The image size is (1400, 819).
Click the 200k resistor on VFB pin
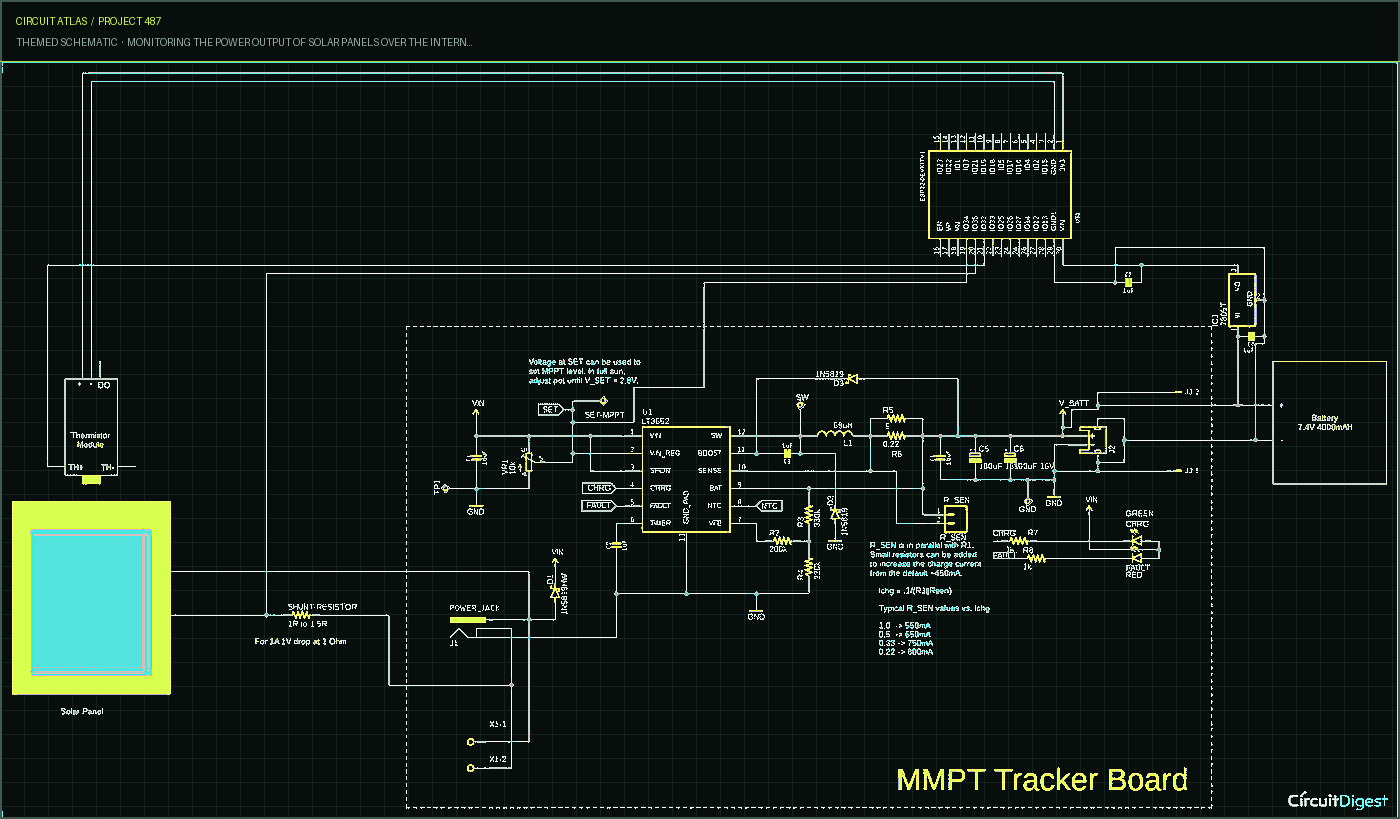click(x=780, y=539)
